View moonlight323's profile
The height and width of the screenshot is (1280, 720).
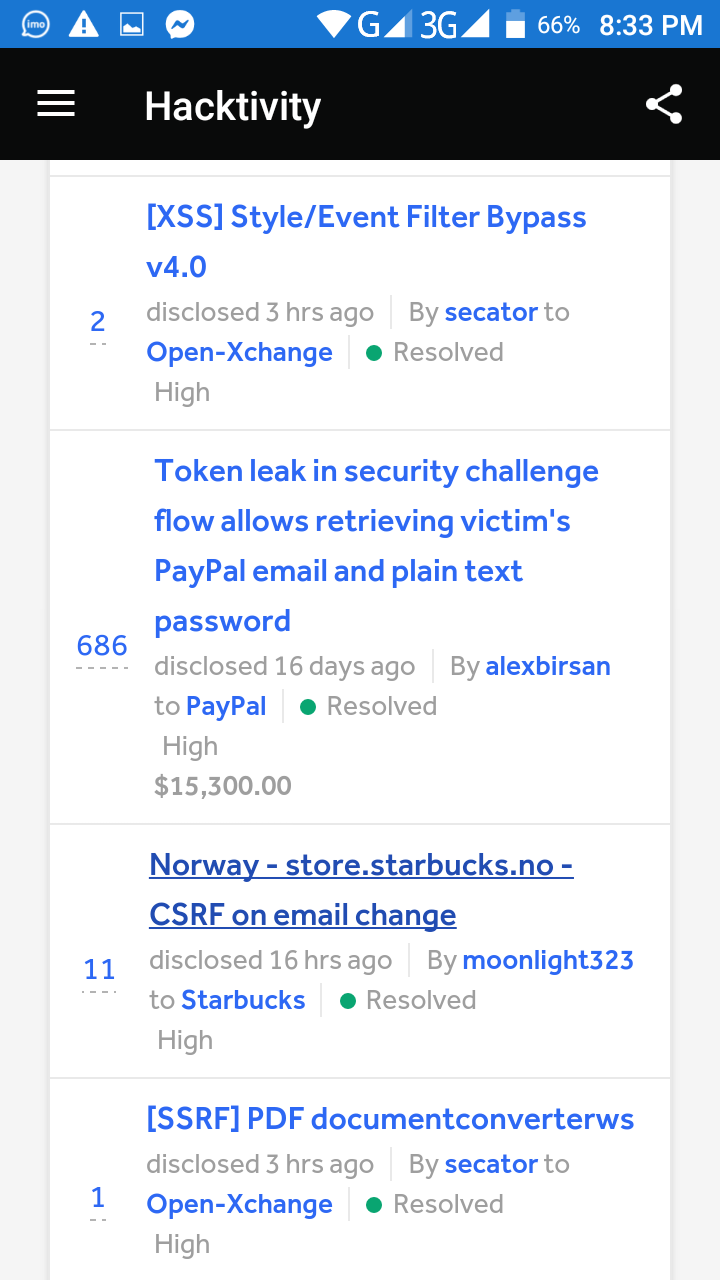coord(548,960)
